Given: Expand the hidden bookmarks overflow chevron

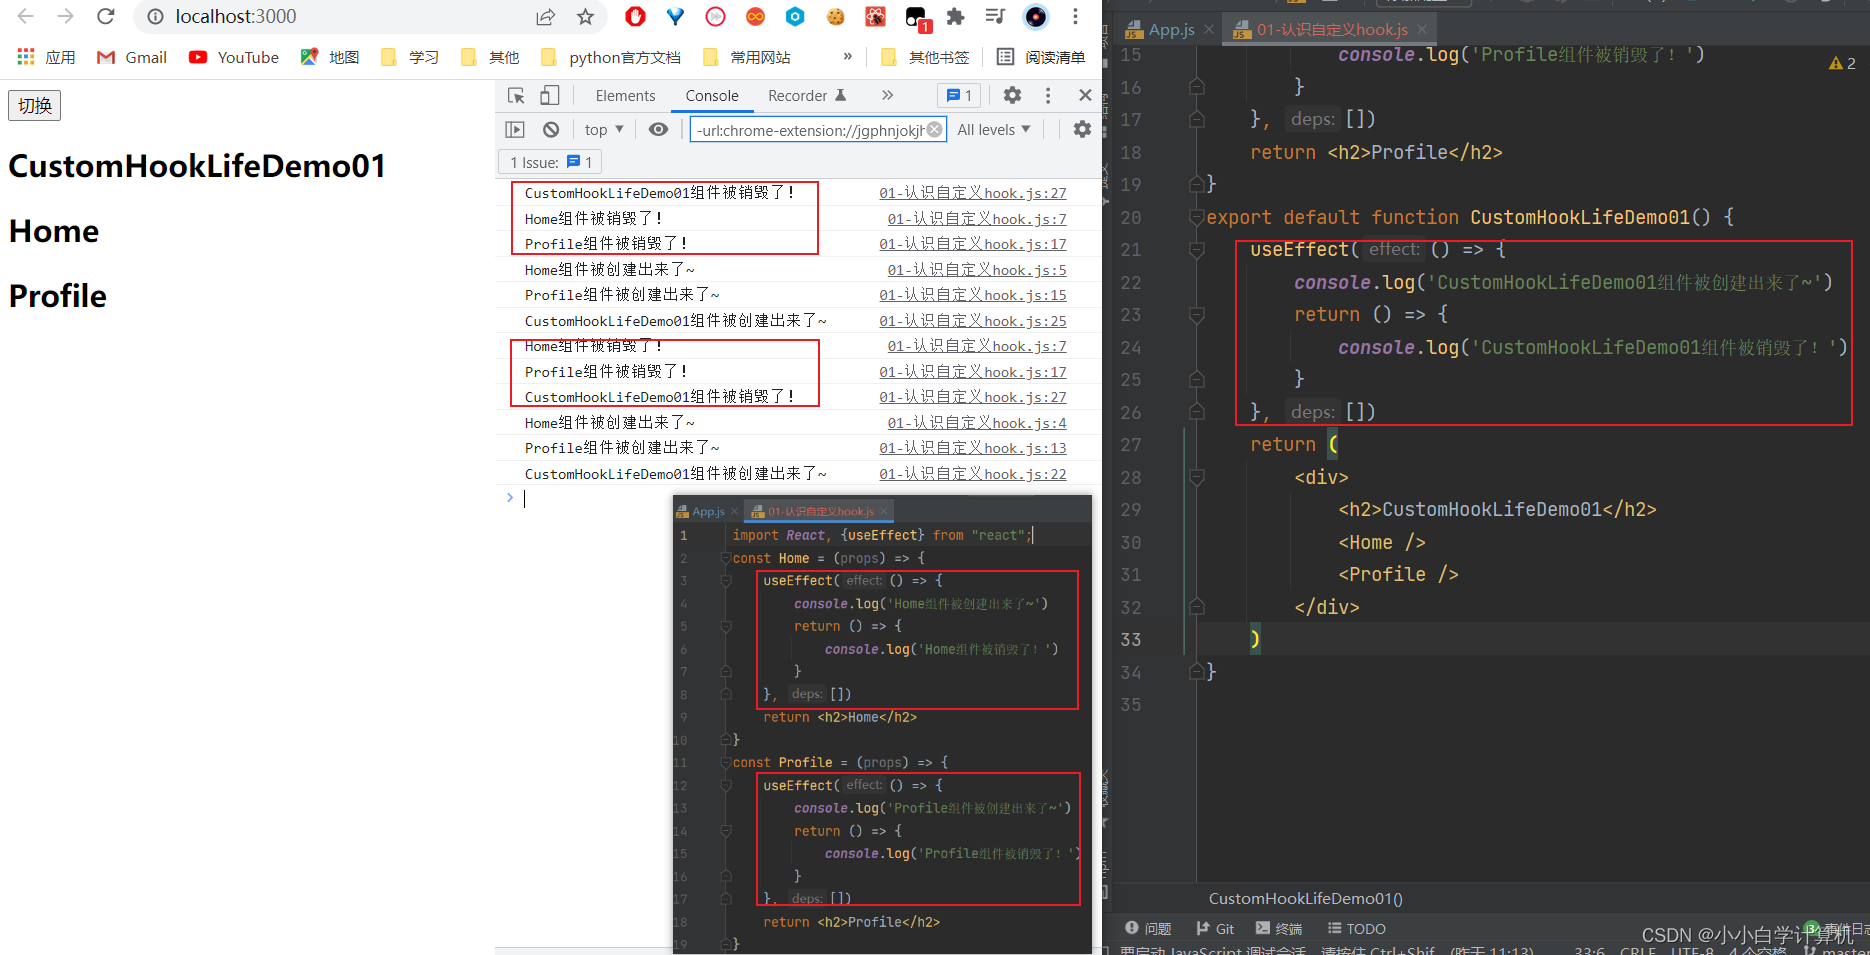Looking at the screenshot, I should click(848, 57).
